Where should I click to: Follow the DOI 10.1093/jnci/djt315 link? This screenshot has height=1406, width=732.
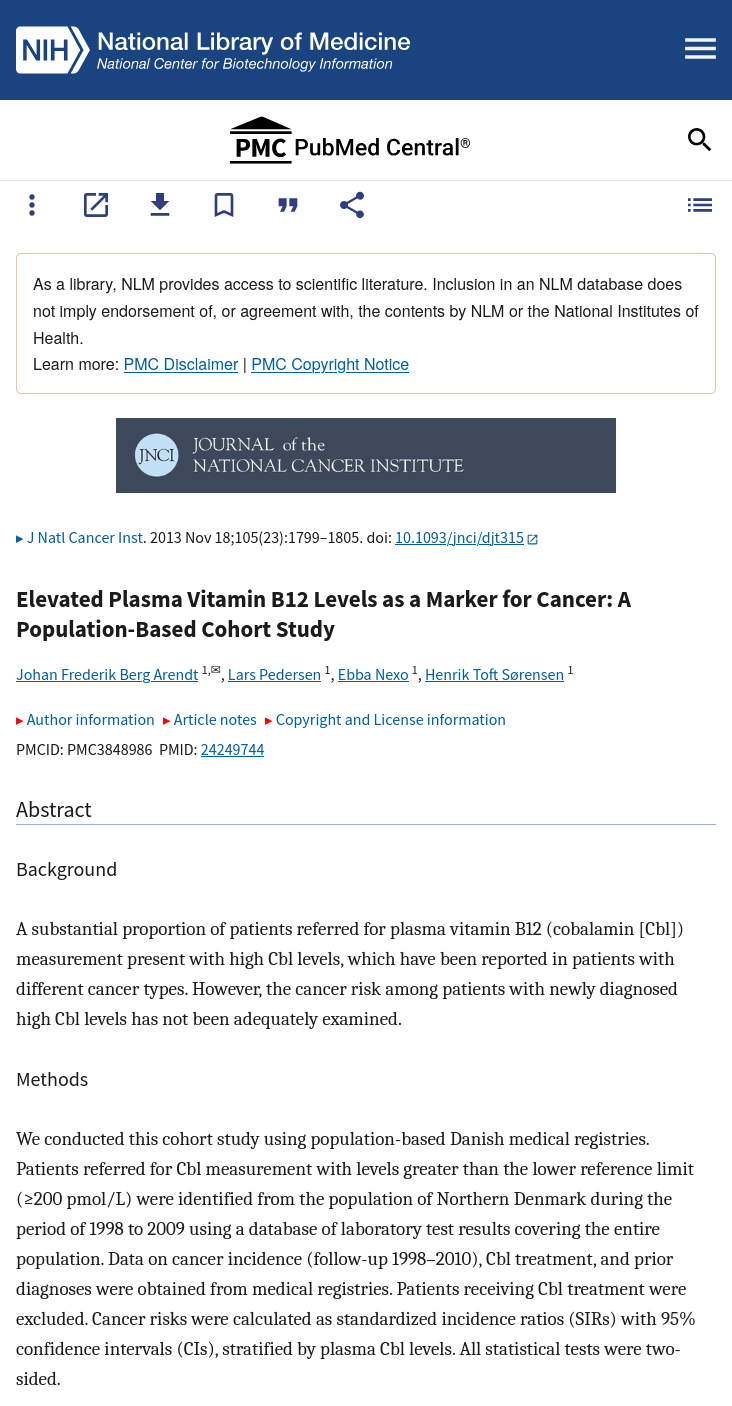(466, 538)
